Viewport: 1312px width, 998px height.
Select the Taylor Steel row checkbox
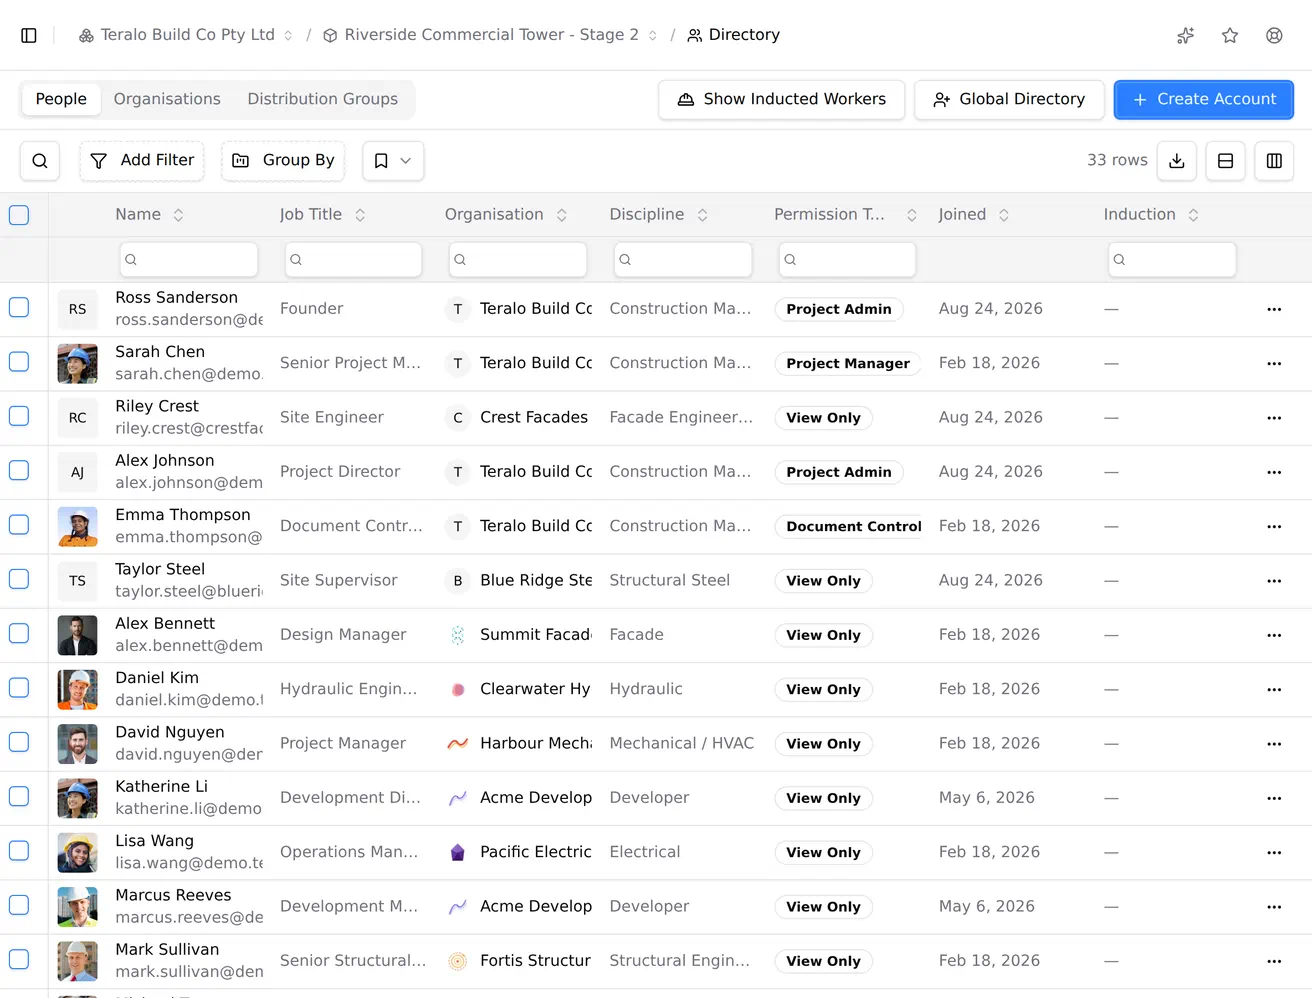click(19, 579)
